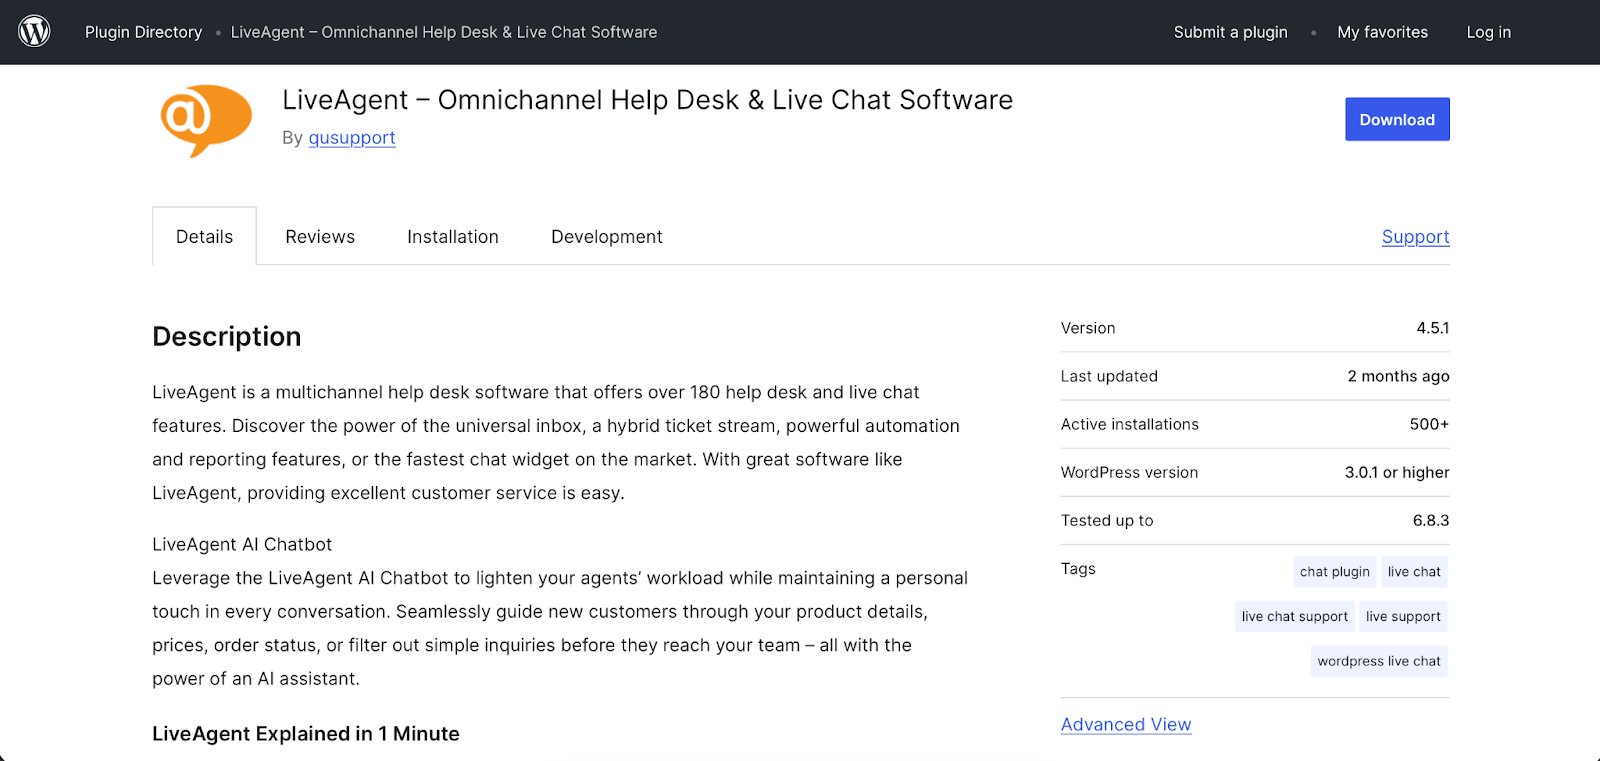Image resolution: width=1600 pixels, height=761 pixels.
Task: Open the Plugin Directory link
Action: (x=143, y=32)
